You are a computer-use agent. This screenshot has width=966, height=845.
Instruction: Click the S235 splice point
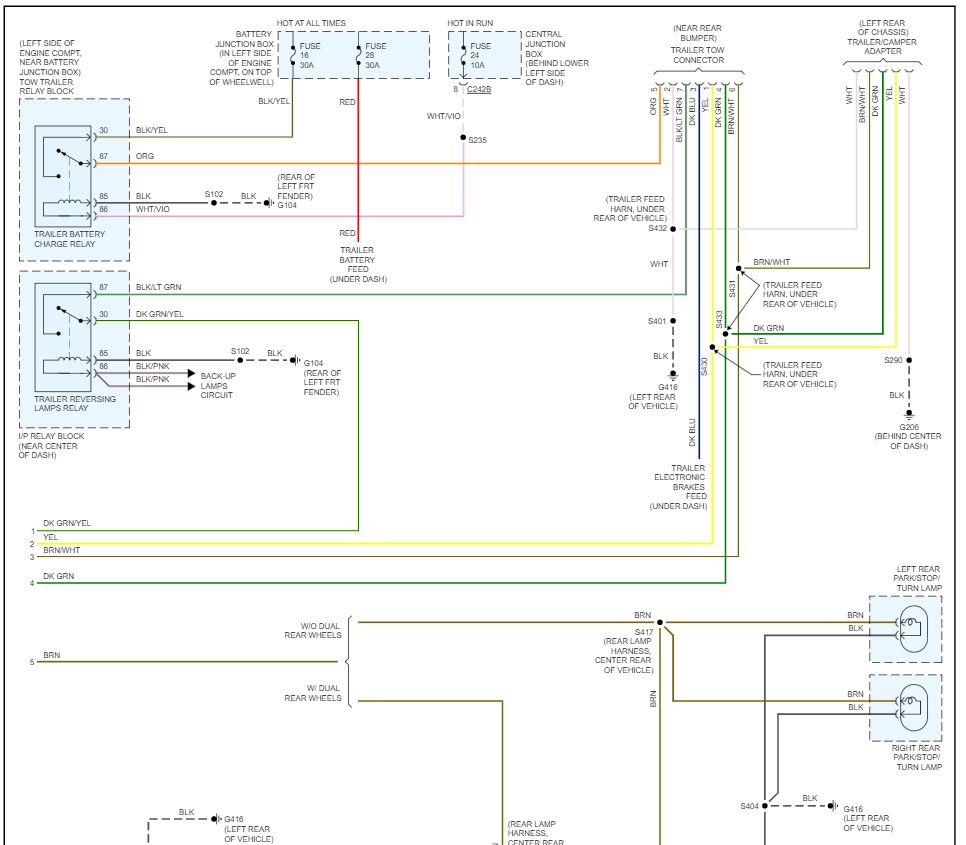(461, 140)
